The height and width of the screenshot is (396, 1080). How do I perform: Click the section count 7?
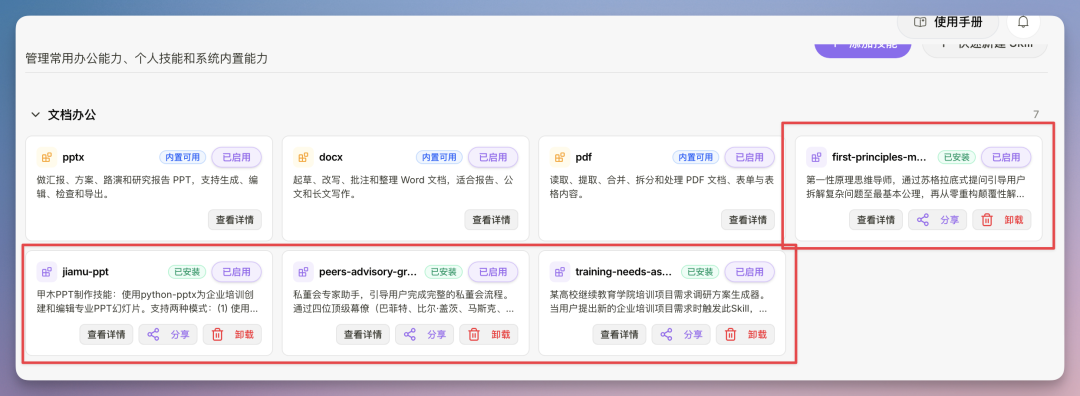point(1036,114)
